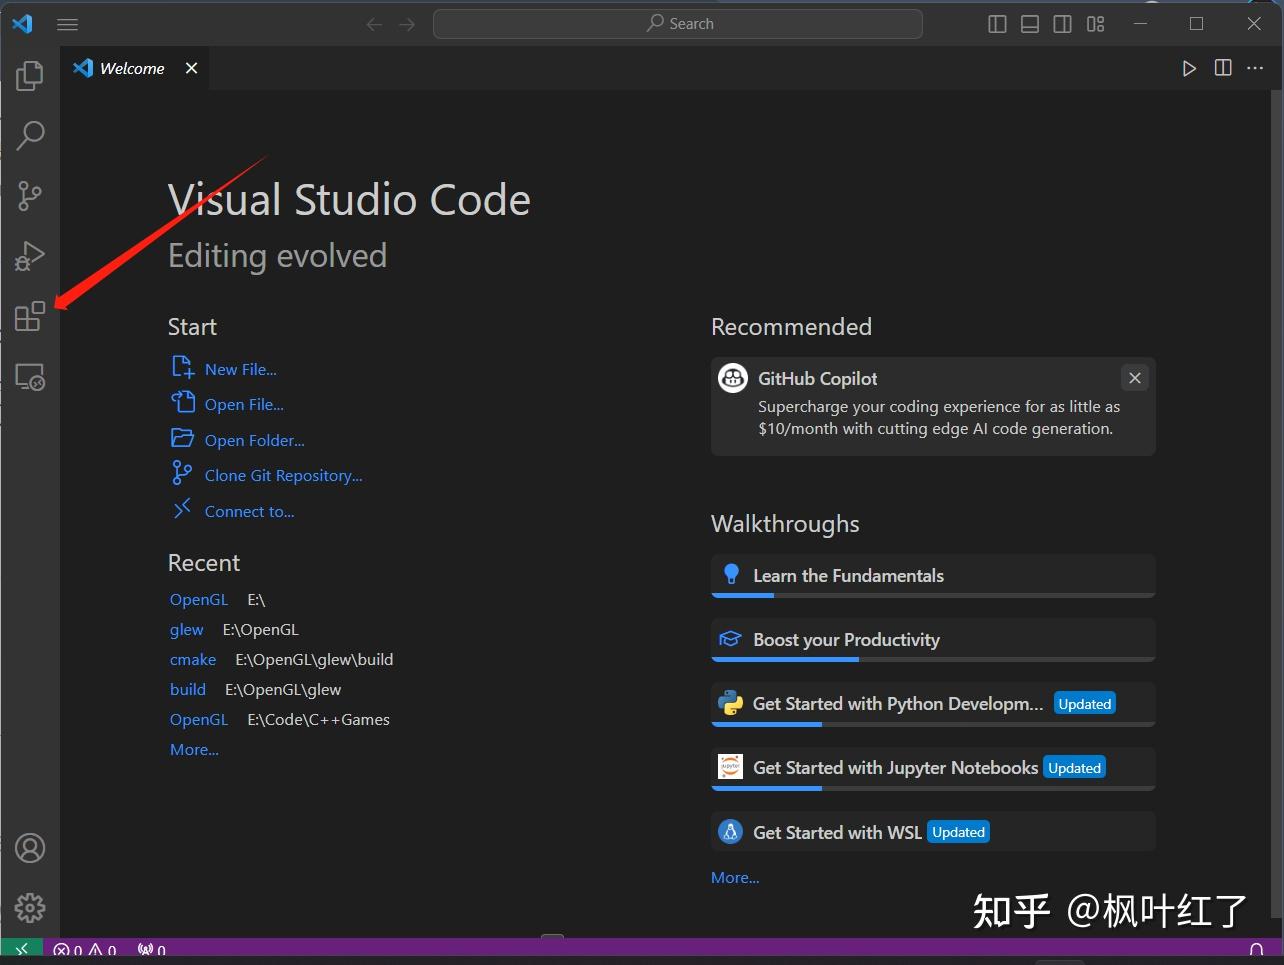Screen dimensions: 1284x965
Task: Toggle the Secondary Side Bar layout
Action: click(1063, 24)
